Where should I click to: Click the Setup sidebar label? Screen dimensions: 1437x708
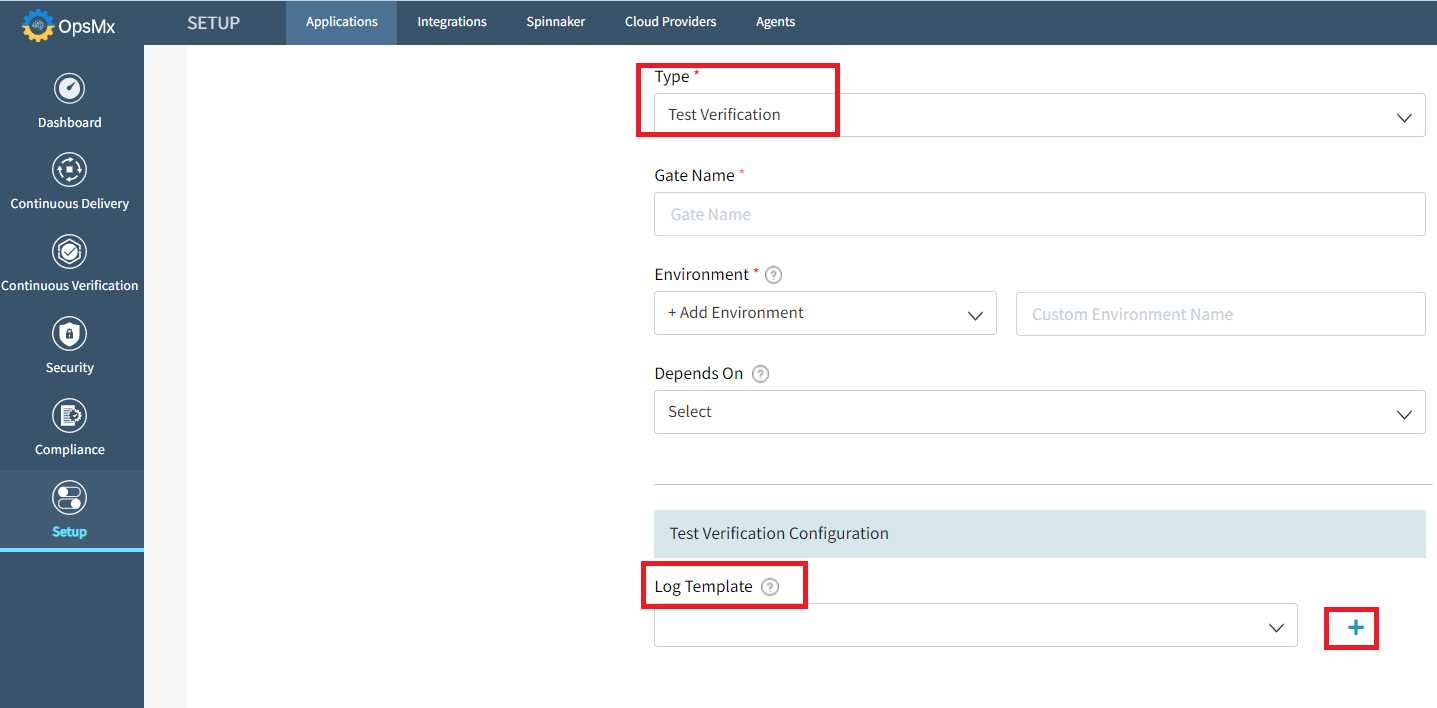[70, 531]
